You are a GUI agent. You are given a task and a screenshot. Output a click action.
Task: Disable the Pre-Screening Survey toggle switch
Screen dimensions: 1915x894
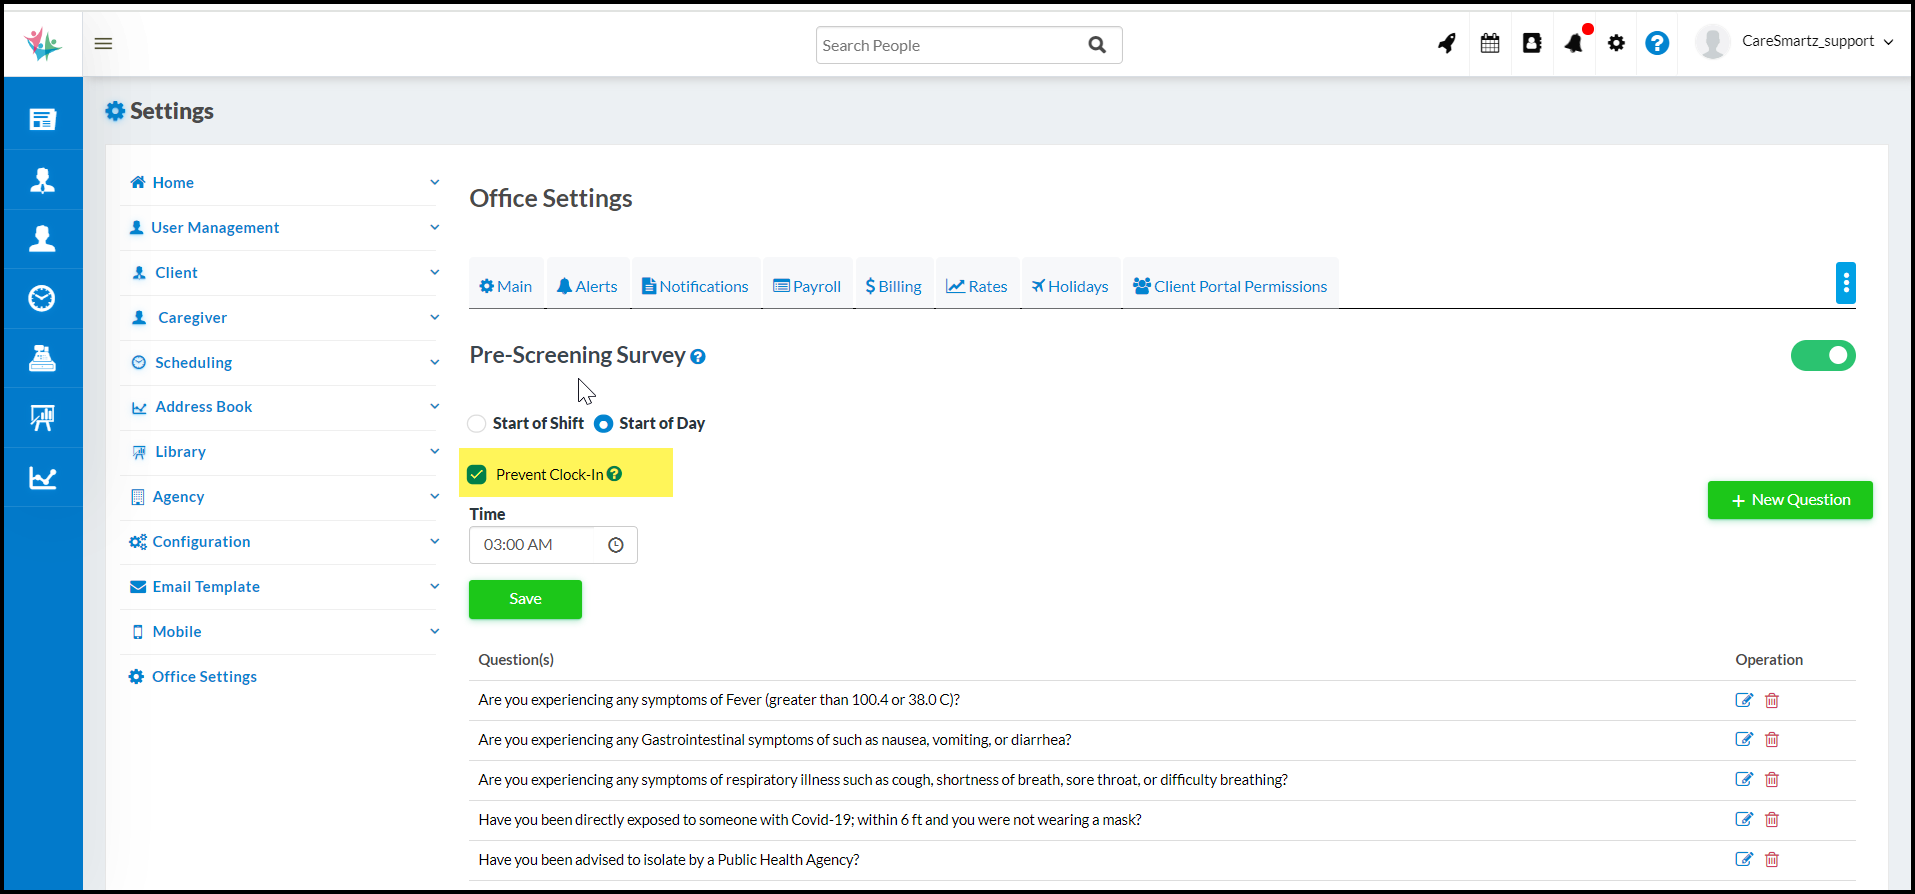coord(1822,355)
